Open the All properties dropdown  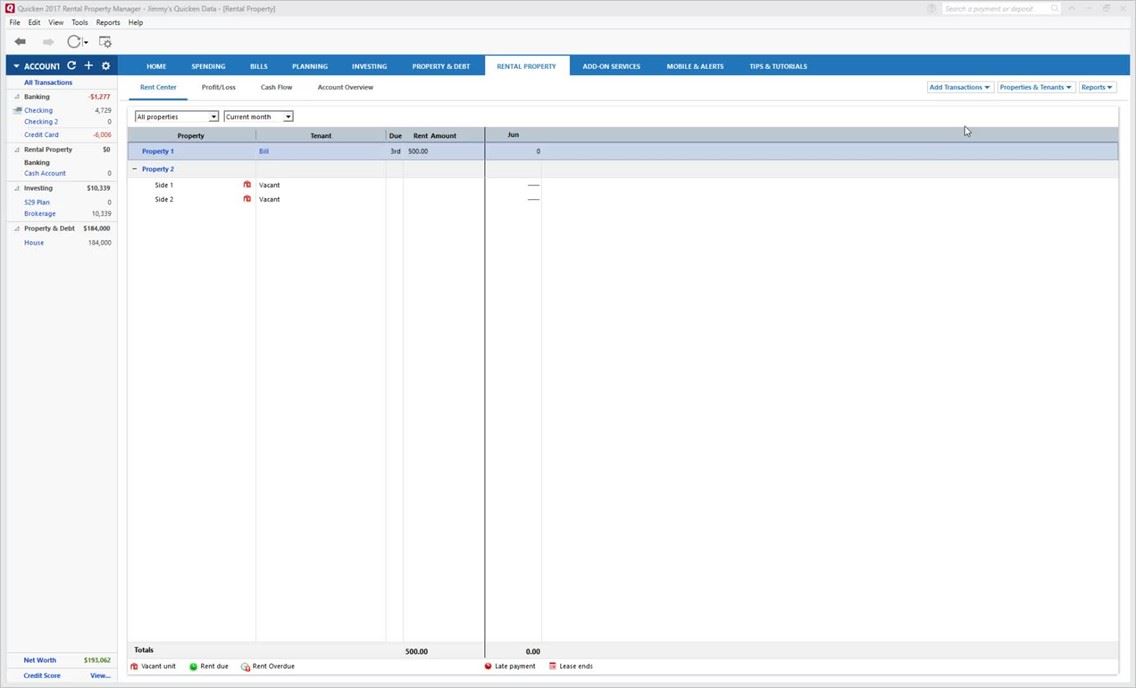tap(177, 117)
